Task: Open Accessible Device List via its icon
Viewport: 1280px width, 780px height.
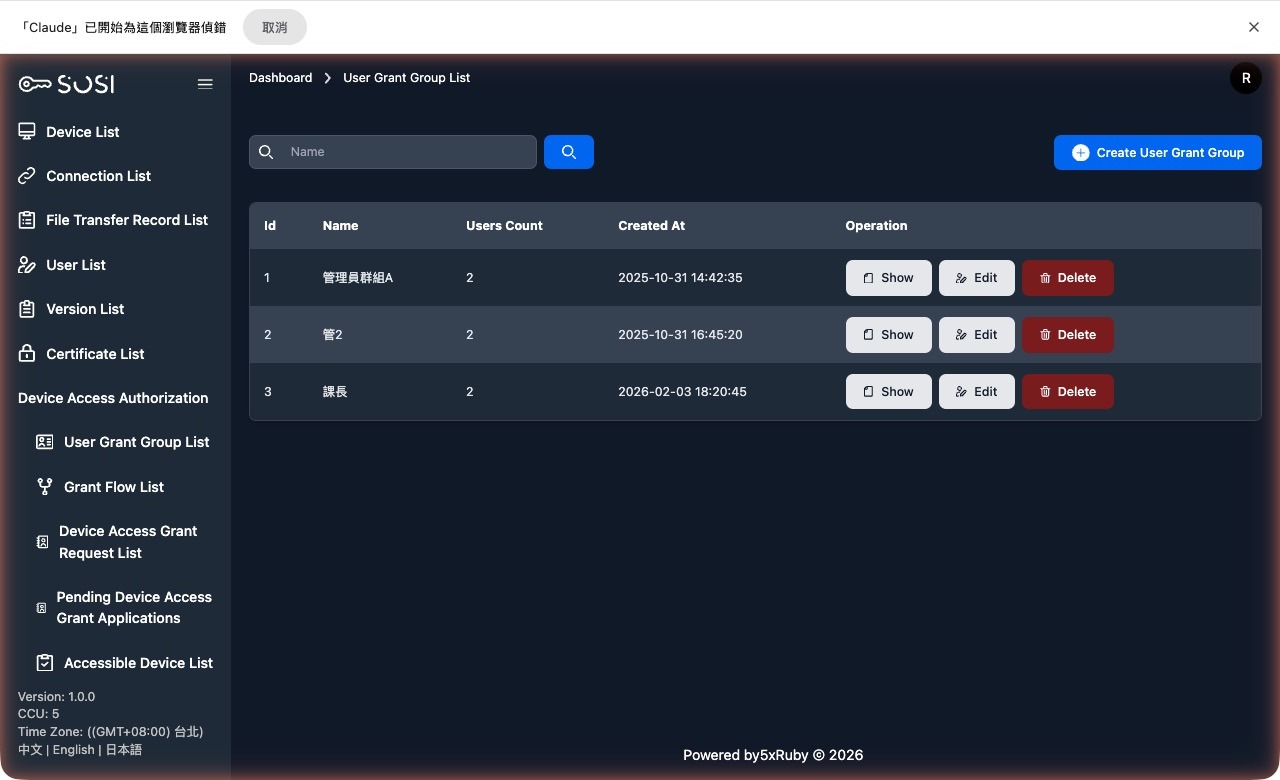Action: (x=44, y=662)
